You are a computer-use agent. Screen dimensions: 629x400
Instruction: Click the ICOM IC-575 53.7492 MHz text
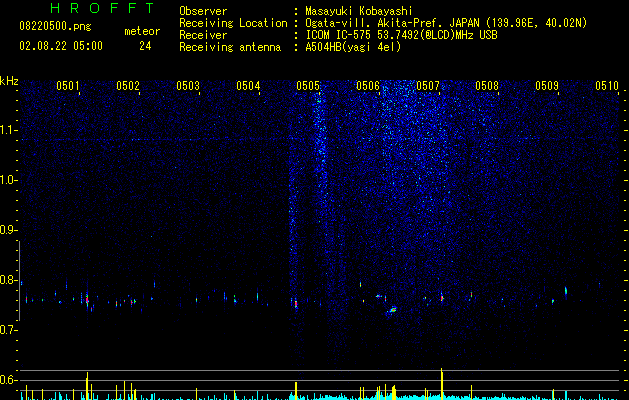[402, 35]
